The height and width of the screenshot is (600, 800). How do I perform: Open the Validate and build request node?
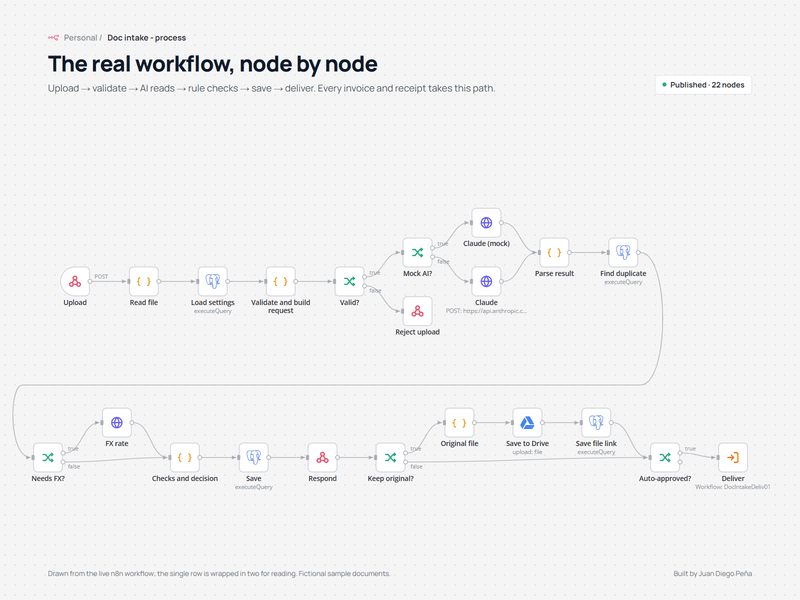click(281, 282)
